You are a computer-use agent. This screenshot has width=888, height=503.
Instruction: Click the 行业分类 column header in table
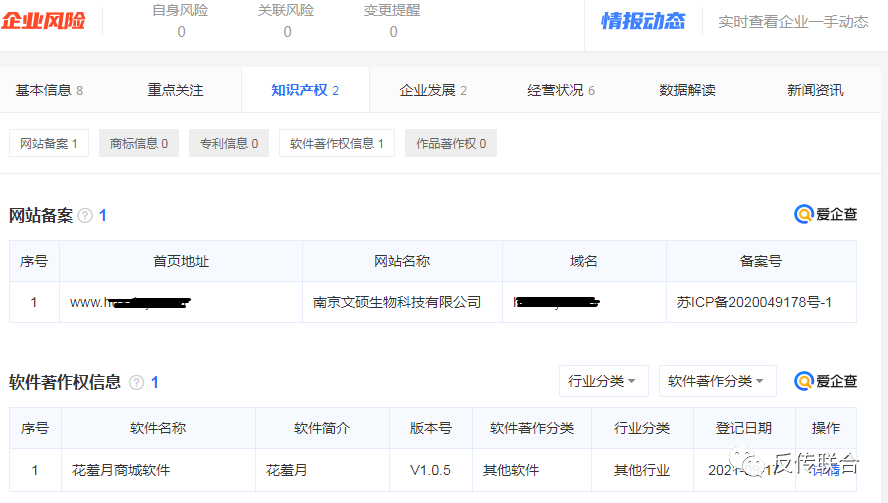(642, 428)
